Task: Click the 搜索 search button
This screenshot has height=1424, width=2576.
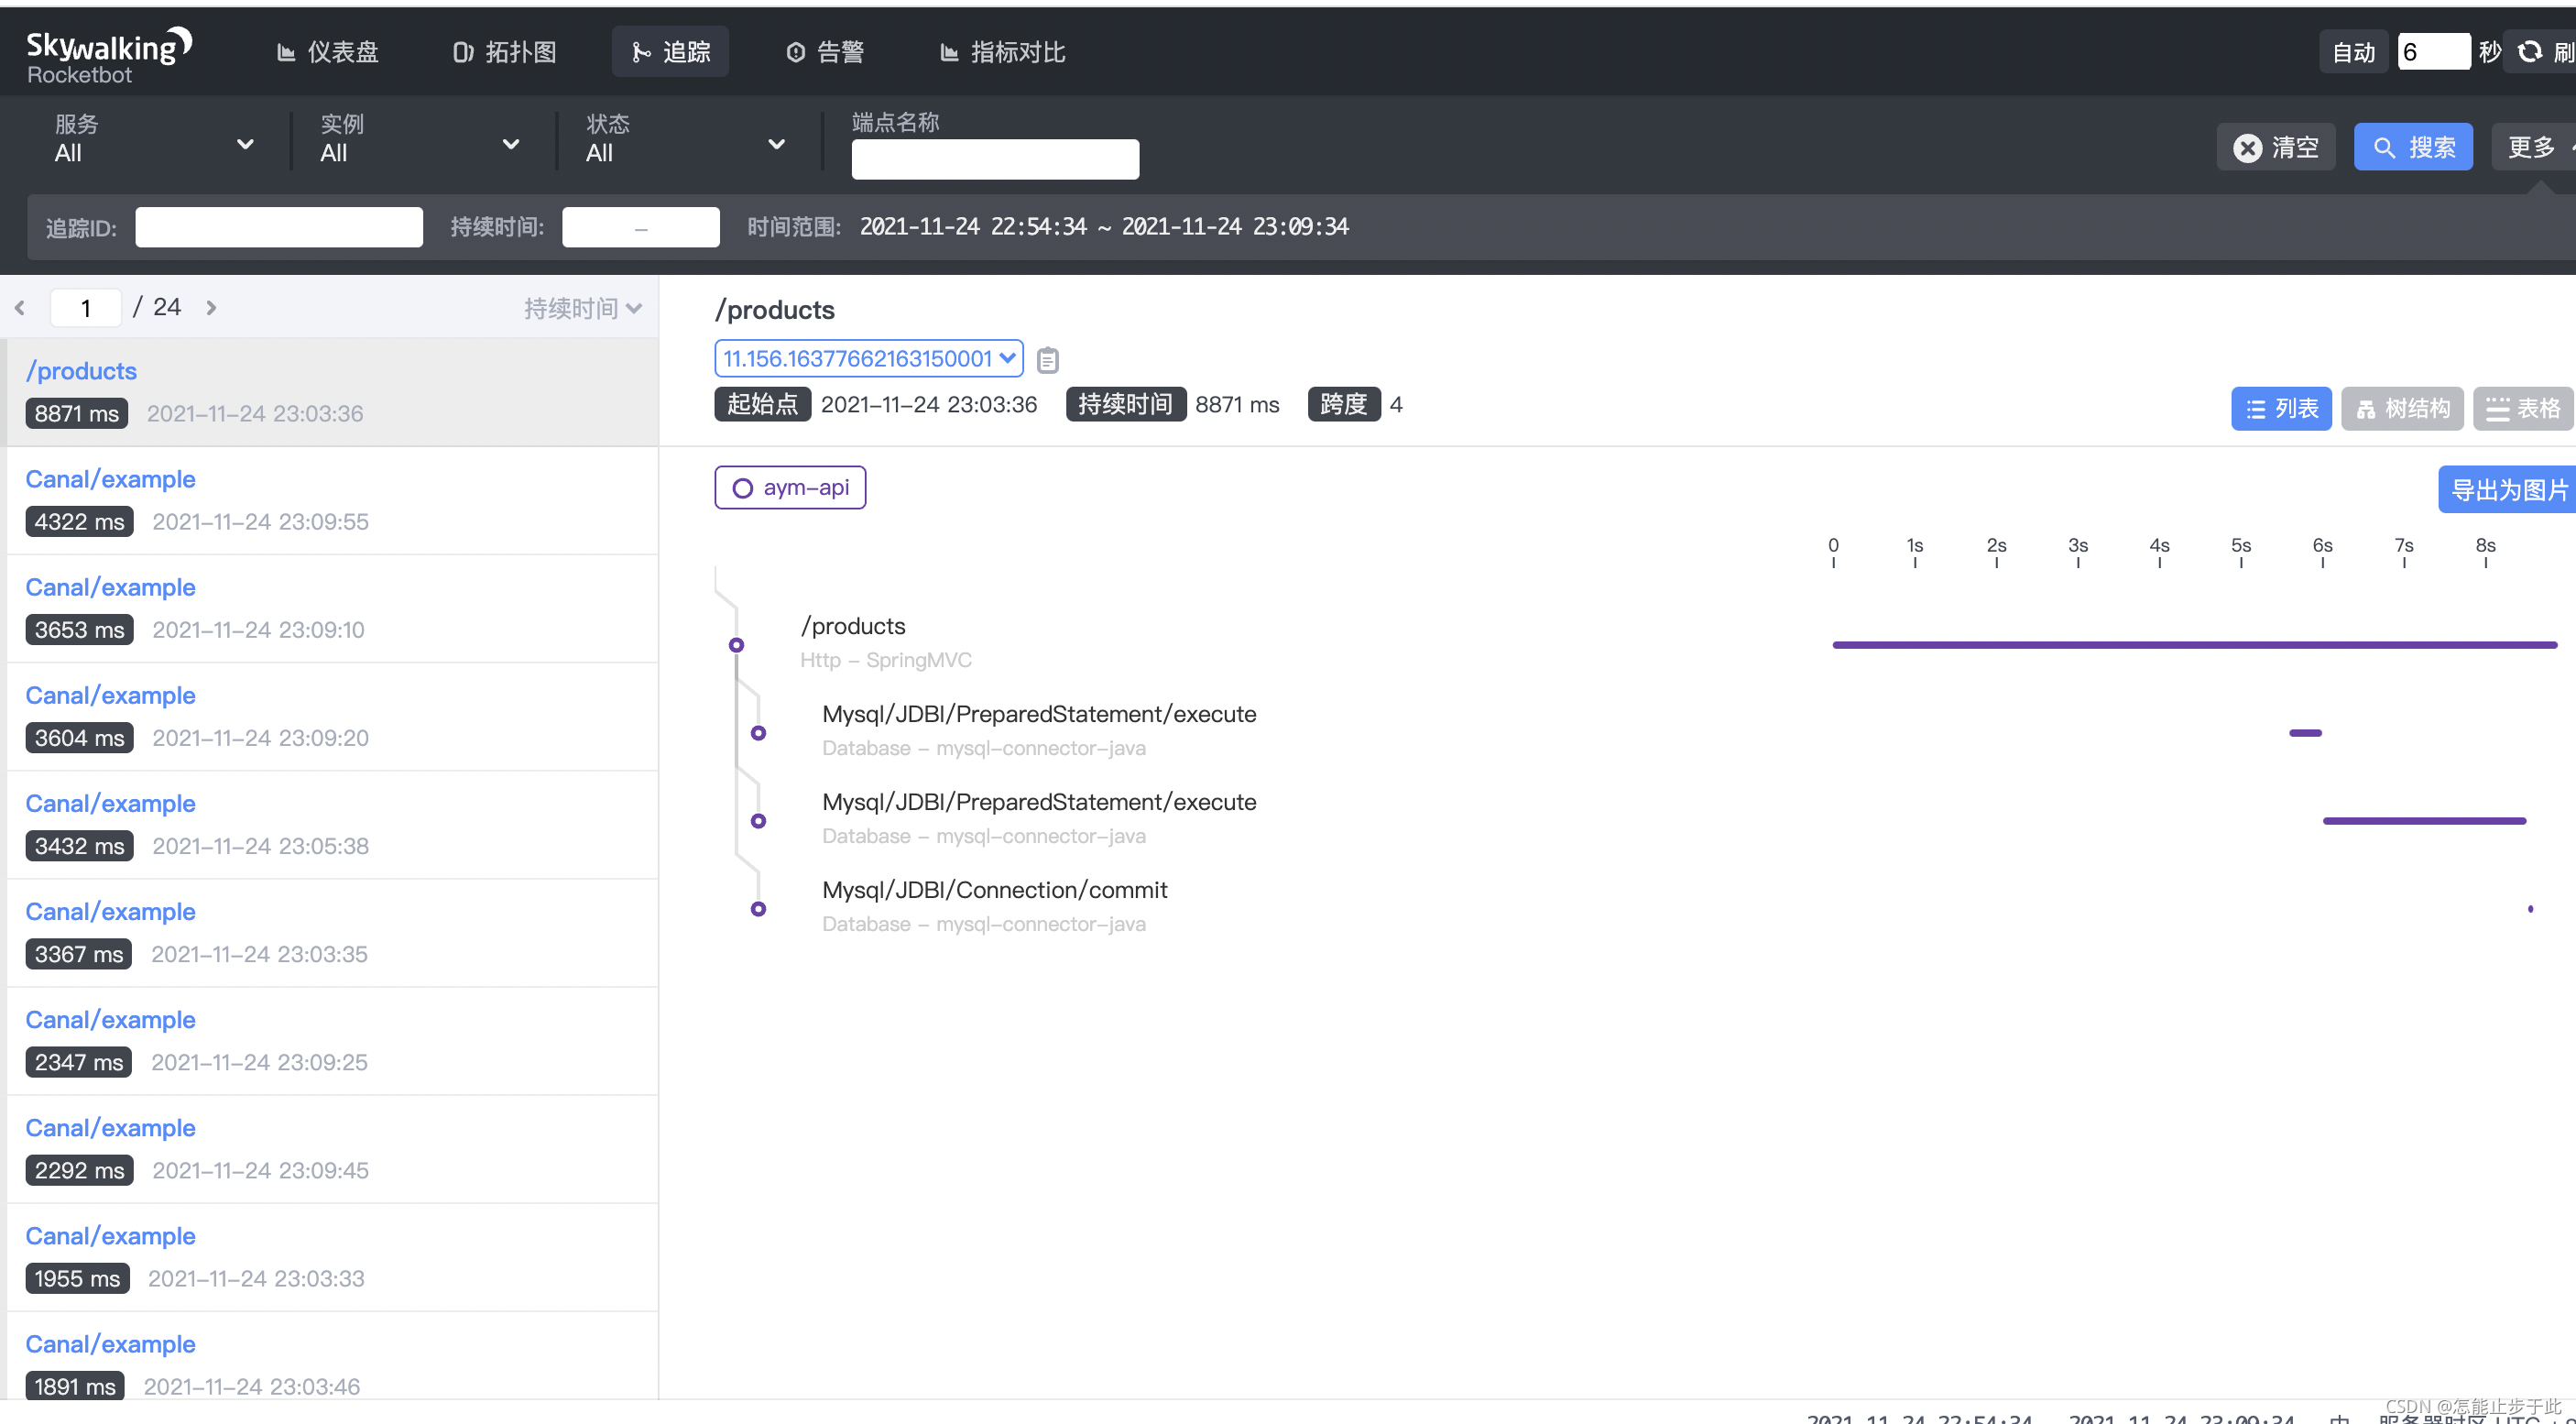Action: pos(2413,147)
